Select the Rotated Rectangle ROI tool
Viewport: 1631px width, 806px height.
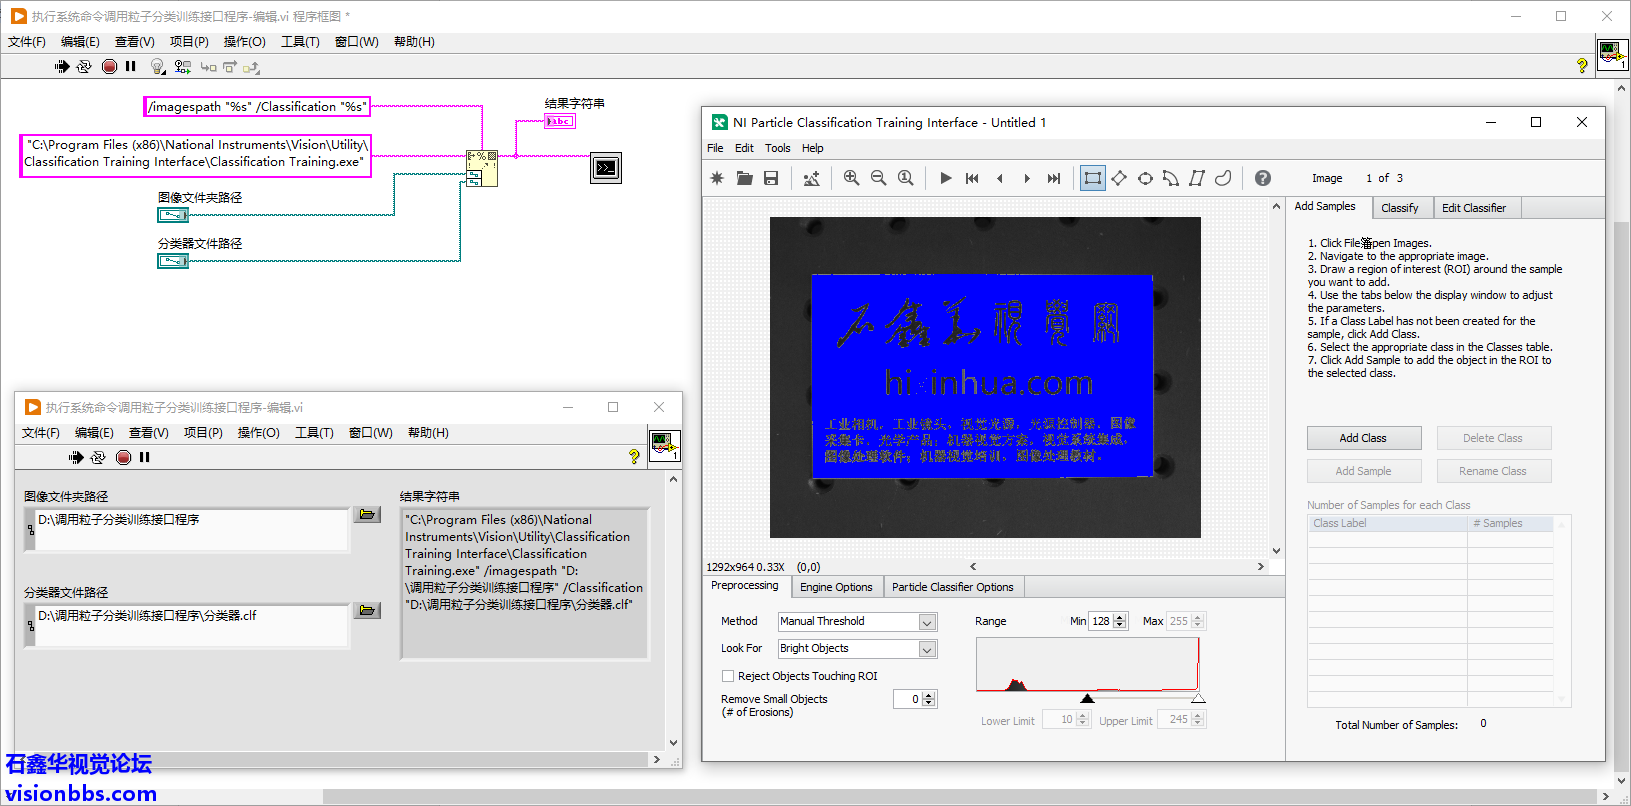pyautogui.click(x=1119, y=178)
